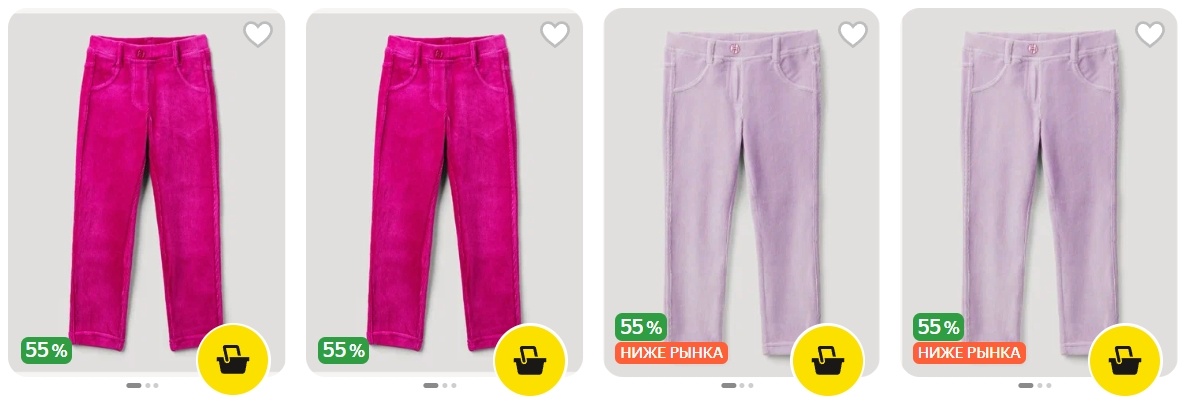Select third carousel dot under last lilac pants

click(x=1048, y=385)
